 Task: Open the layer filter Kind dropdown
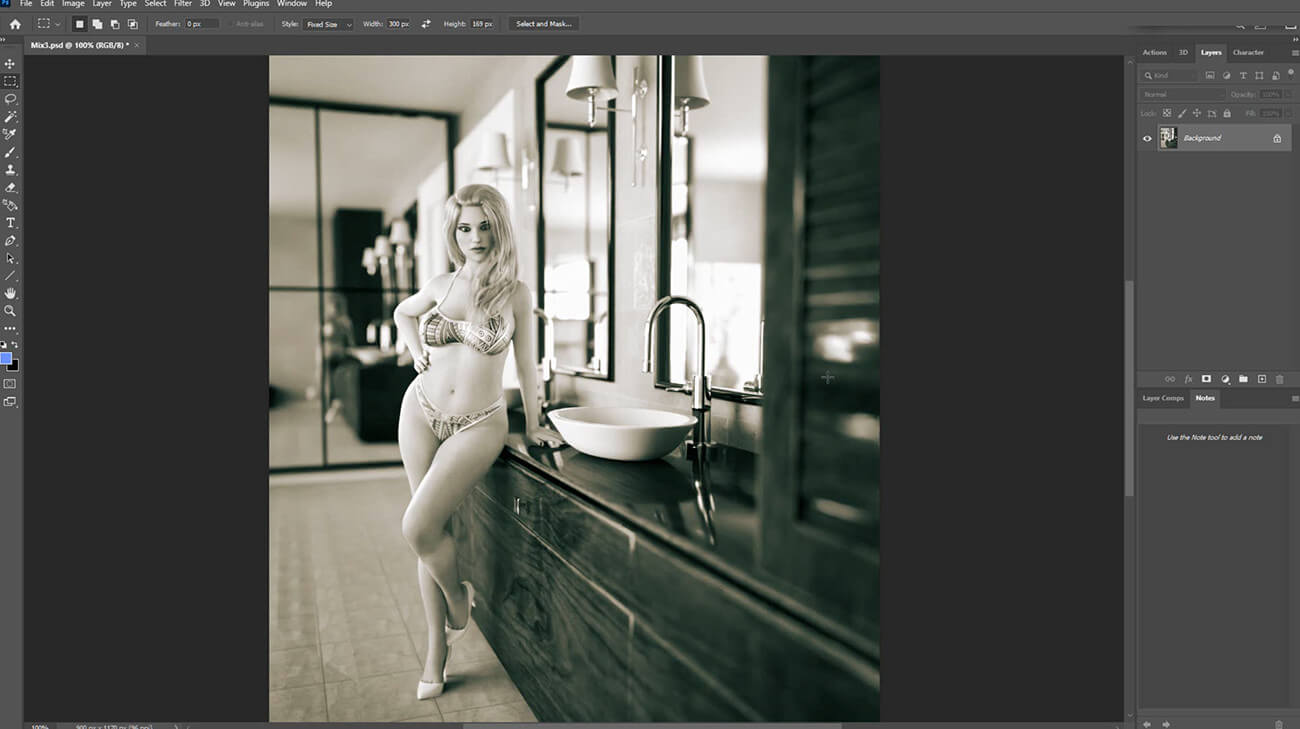[x=1170, y=75]
